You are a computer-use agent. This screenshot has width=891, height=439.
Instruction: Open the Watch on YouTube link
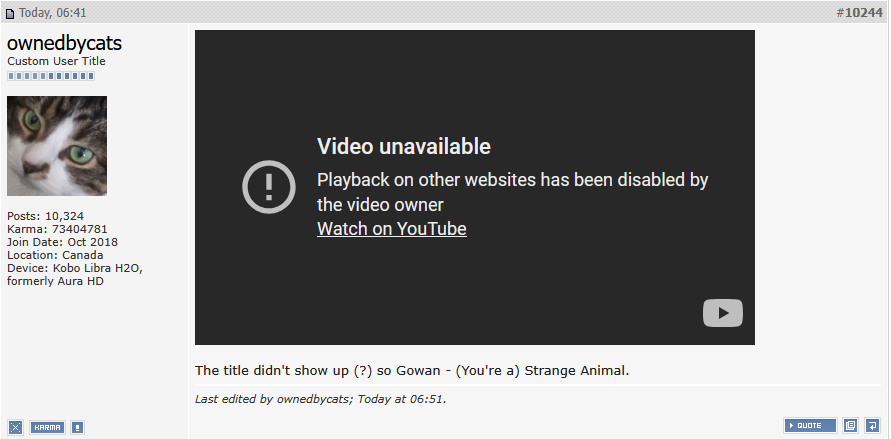point(392,228)
